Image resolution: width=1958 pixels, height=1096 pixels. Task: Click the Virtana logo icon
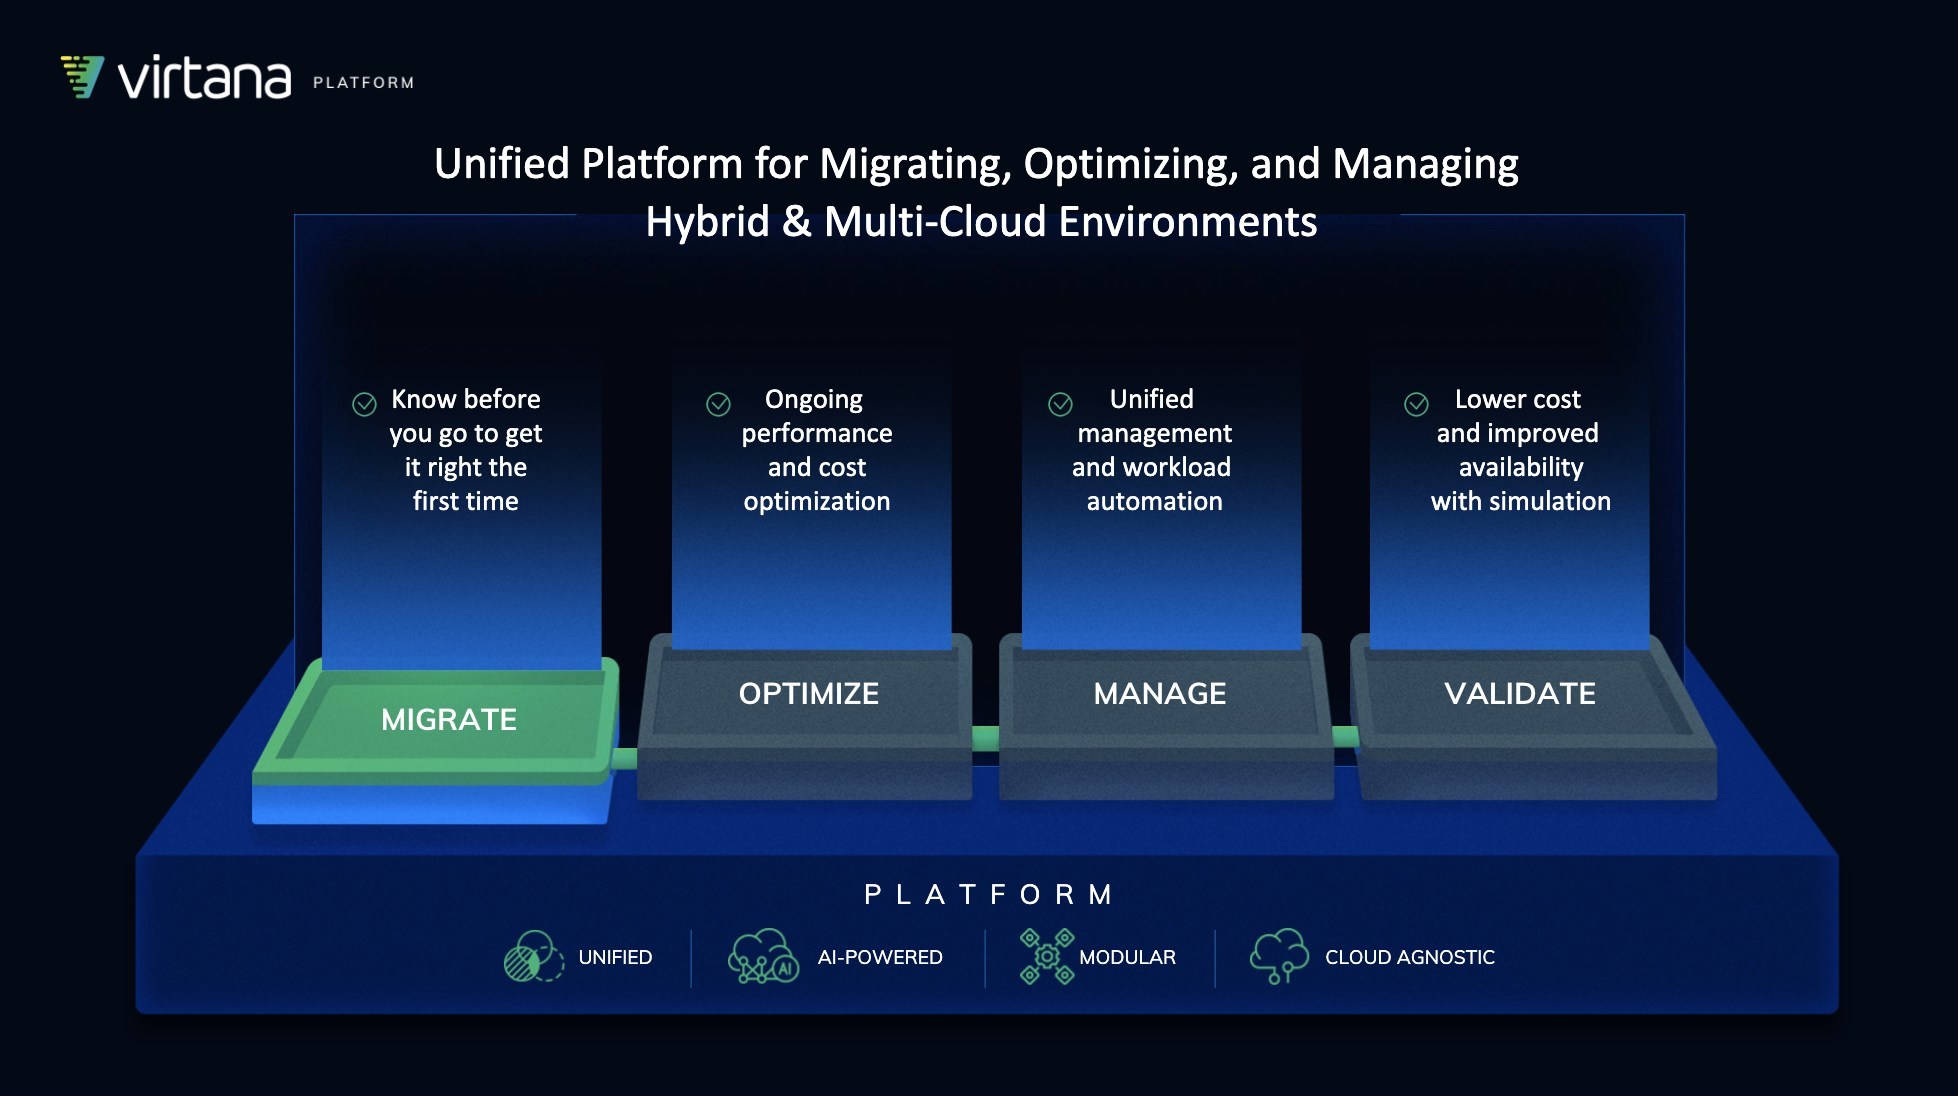point(82,77)
